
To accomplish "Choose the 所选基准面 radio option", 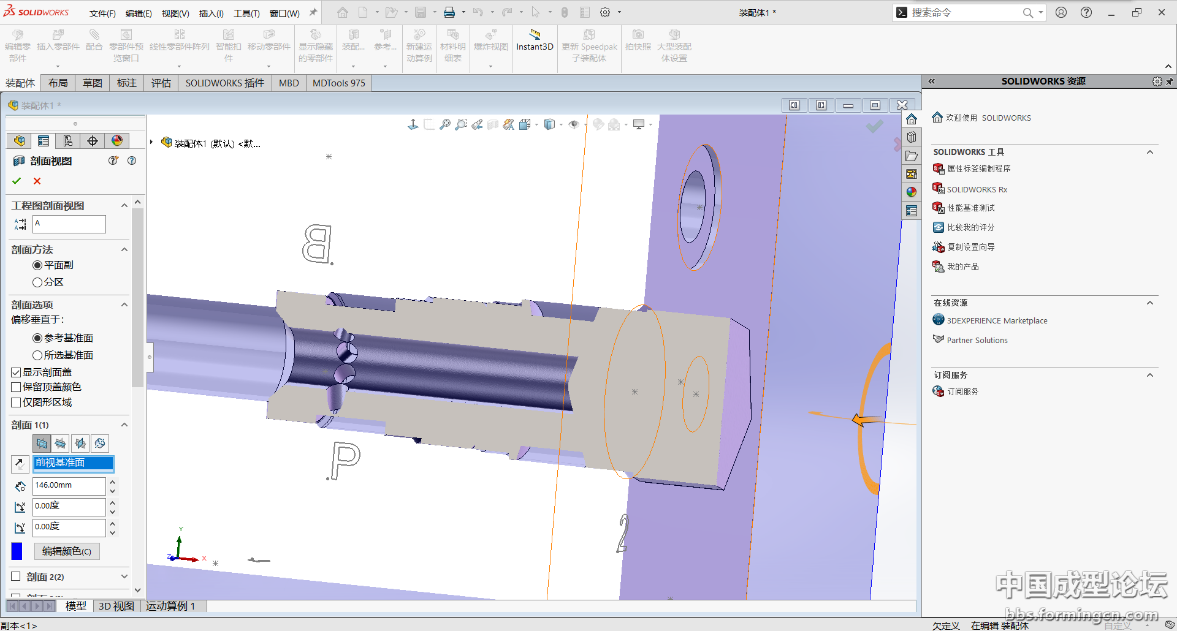I will click(38, 355).
